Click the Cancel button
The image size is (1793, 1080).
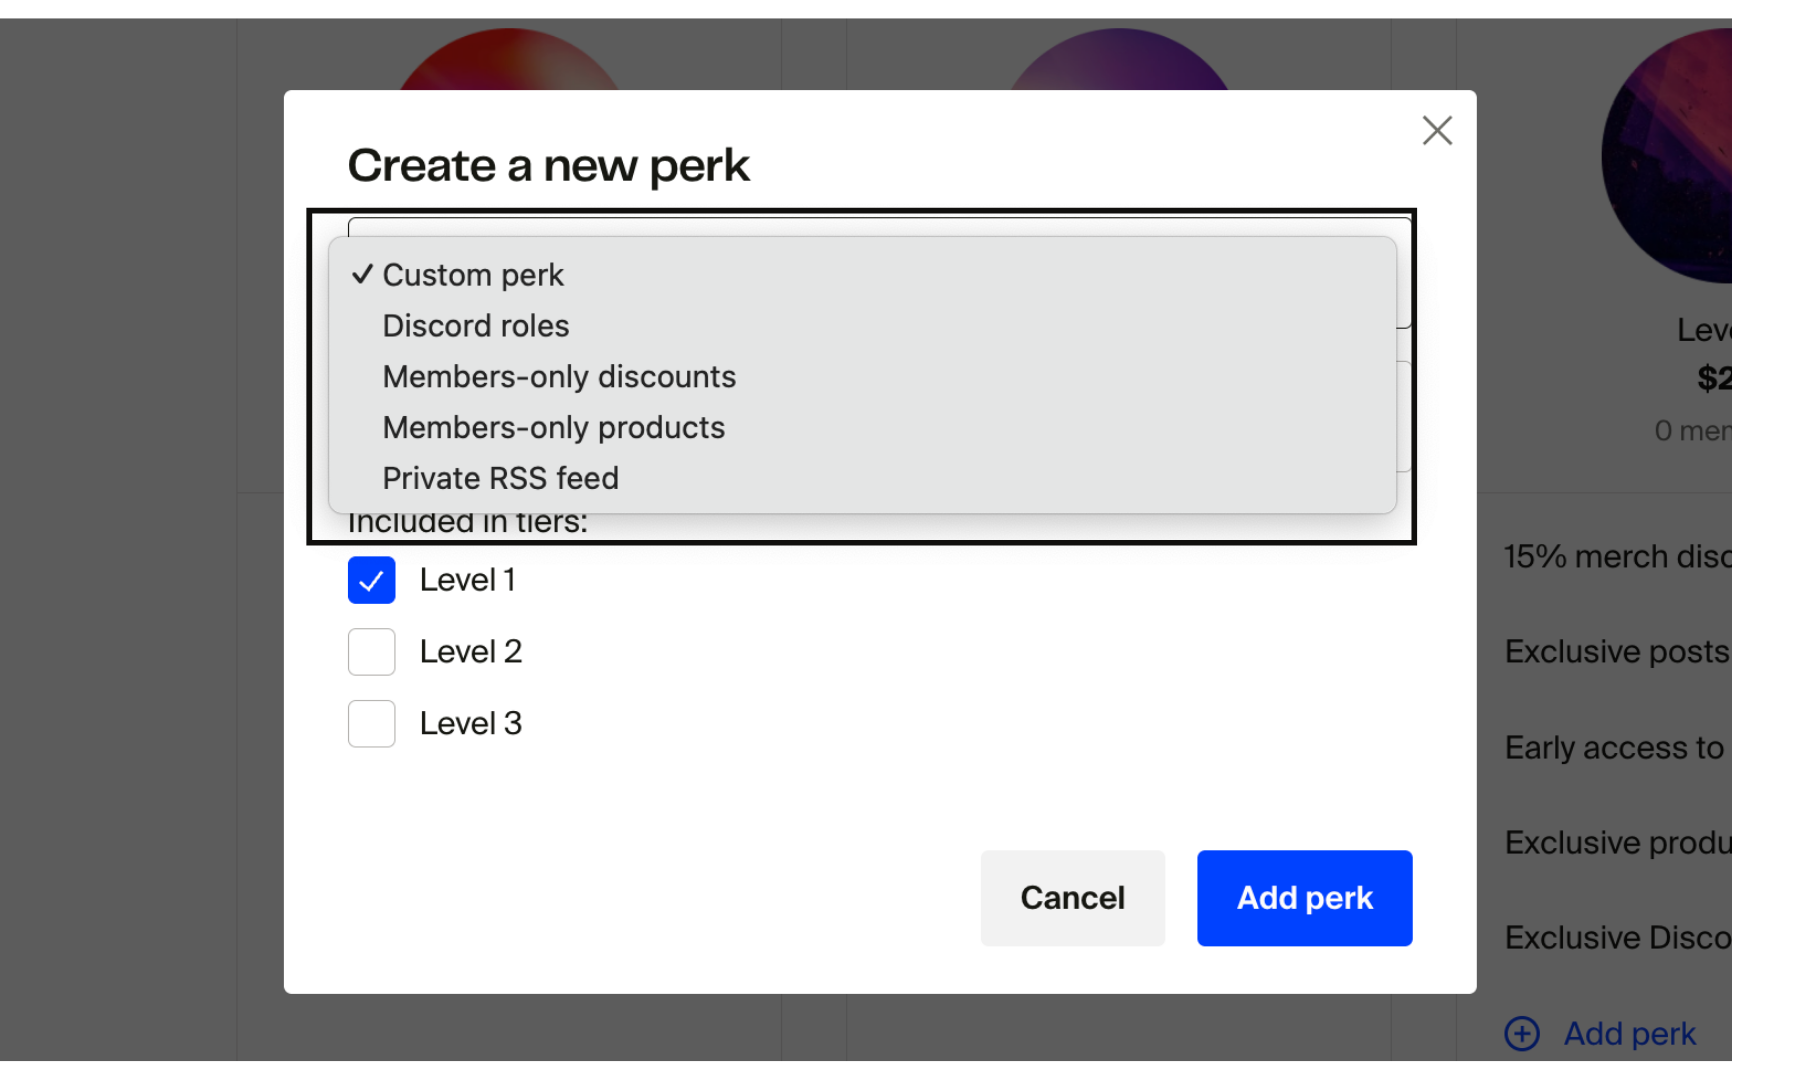pyautogui.click(x=1072, y=897)
